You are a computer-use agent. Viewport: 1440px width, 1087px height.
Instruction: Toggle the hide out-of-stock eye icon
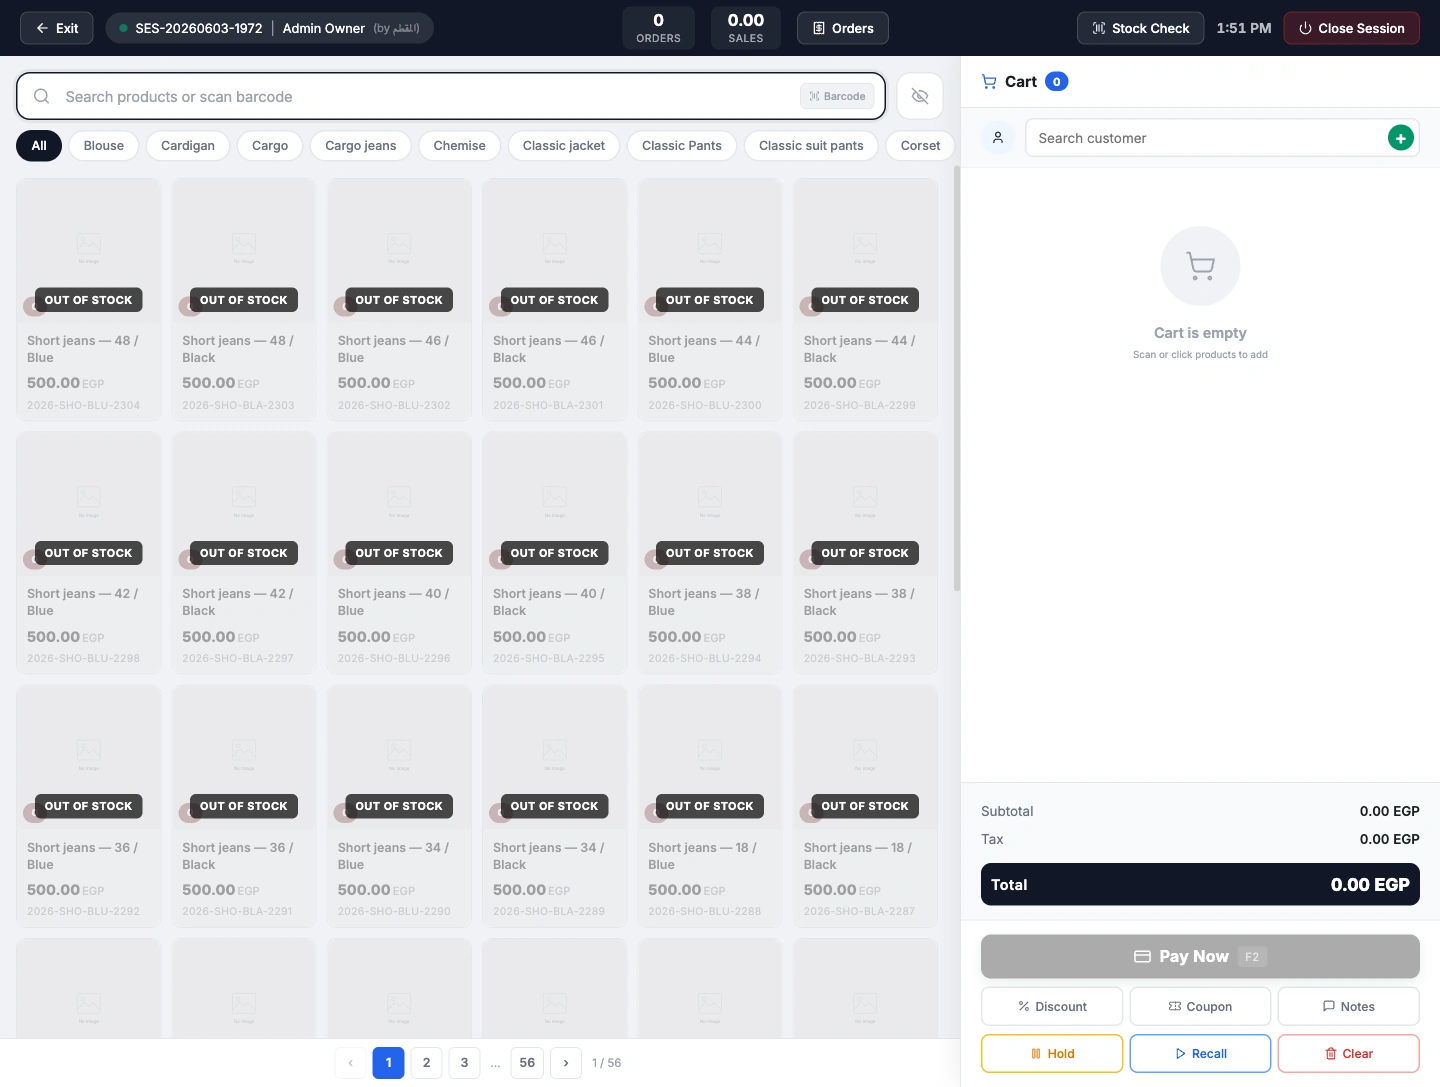[x=920, y=96]
